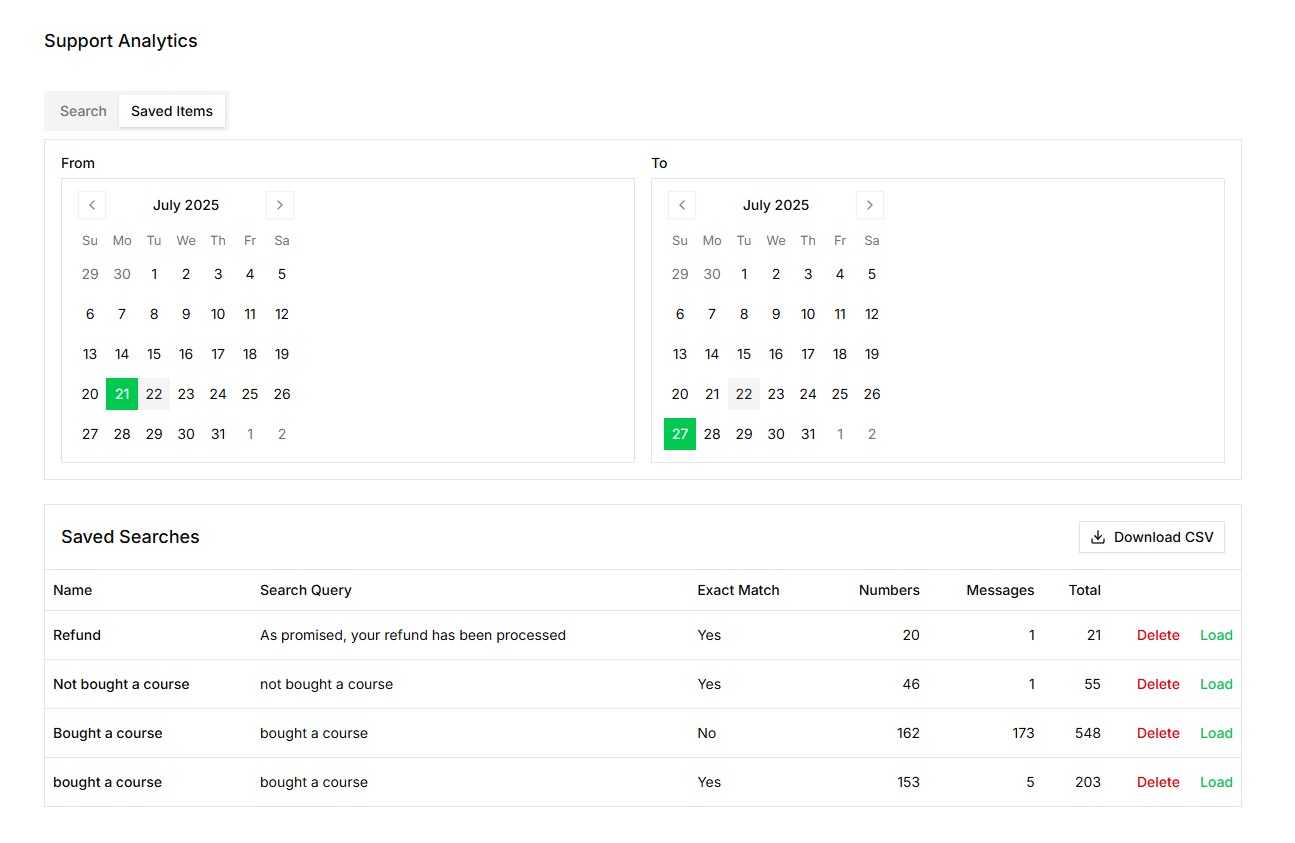This screenshot has width=1295, height=843.
Task: Choose June 29 in the From calendar
Action: coord(90,274)
